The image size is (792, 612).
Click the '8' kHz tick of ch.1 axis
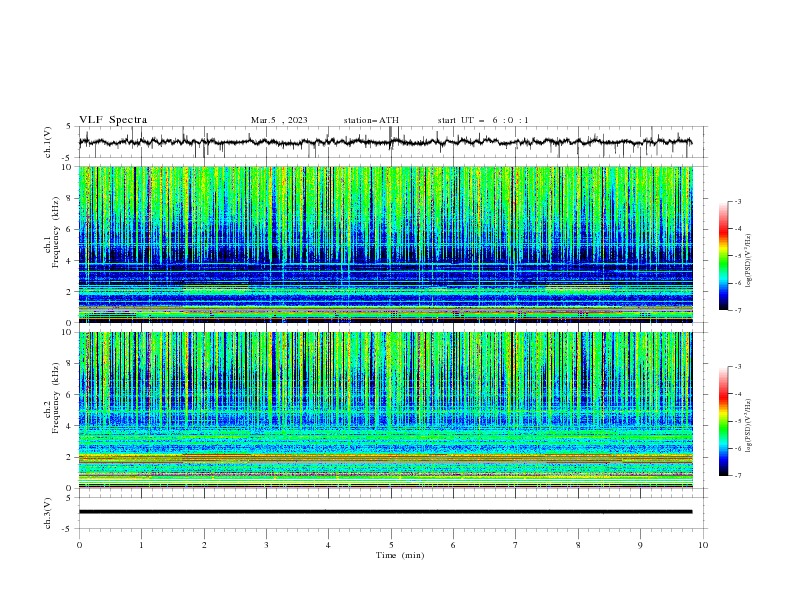point(70,198)
